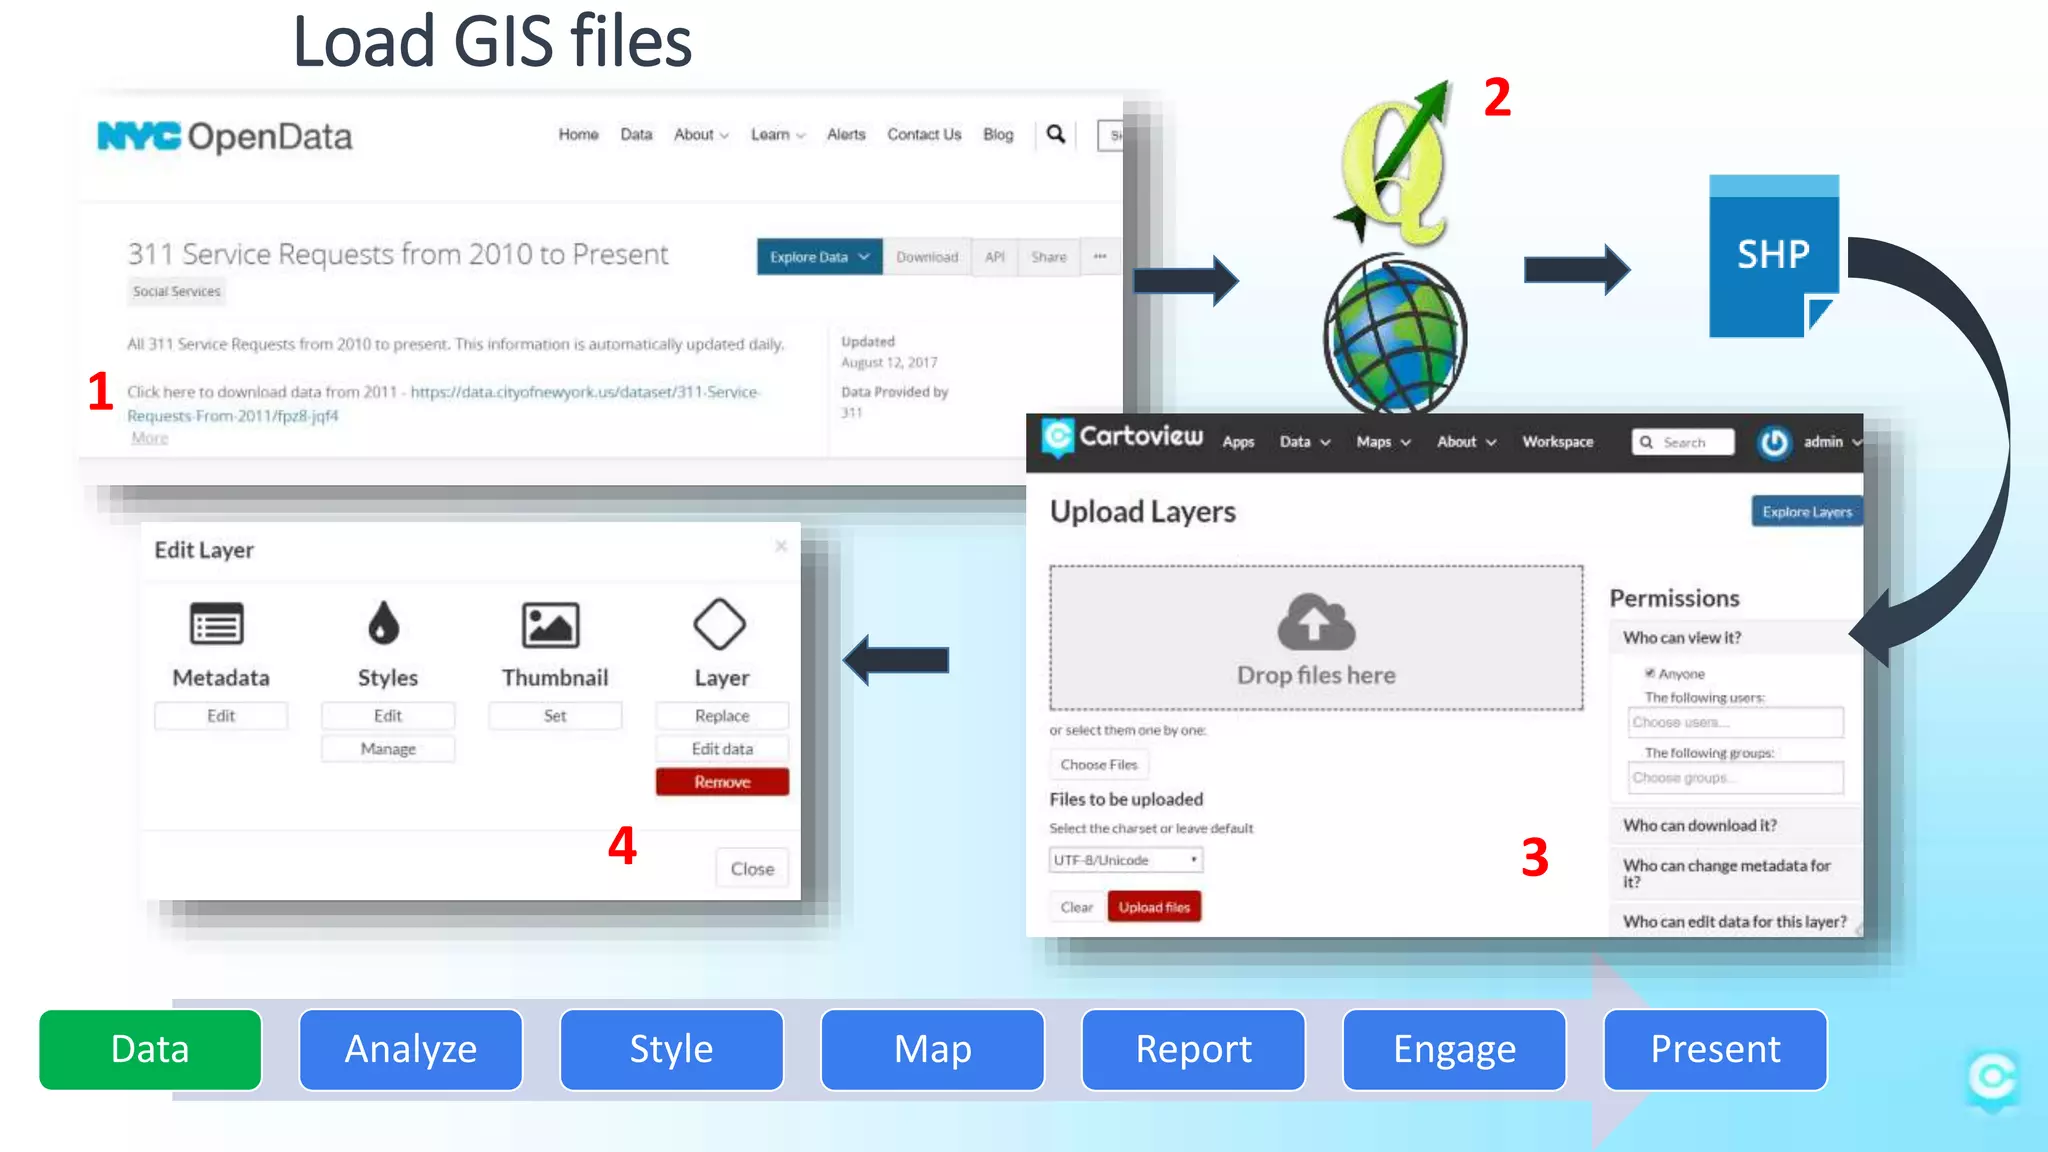Click the Styles droplet icon
Screen dimensions: 2048x1152
384,622
